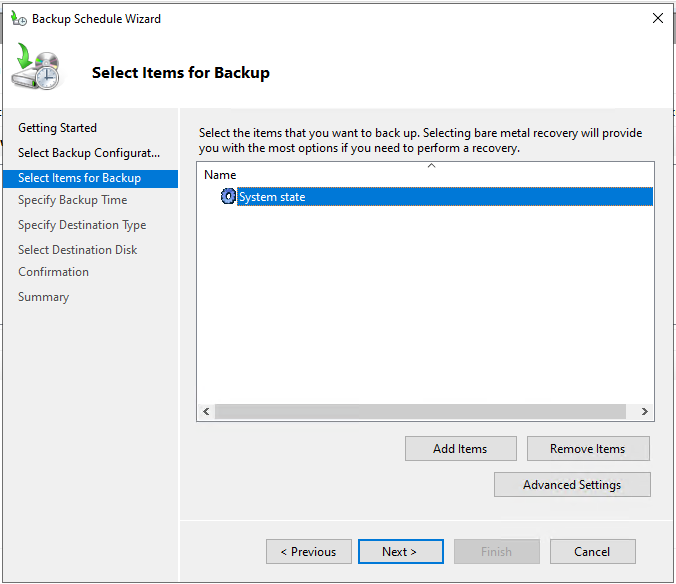The width and height of the screenshot is (676, 584).
Task: Click the left scroll arrow of the list
Action: tap(206, 411)
